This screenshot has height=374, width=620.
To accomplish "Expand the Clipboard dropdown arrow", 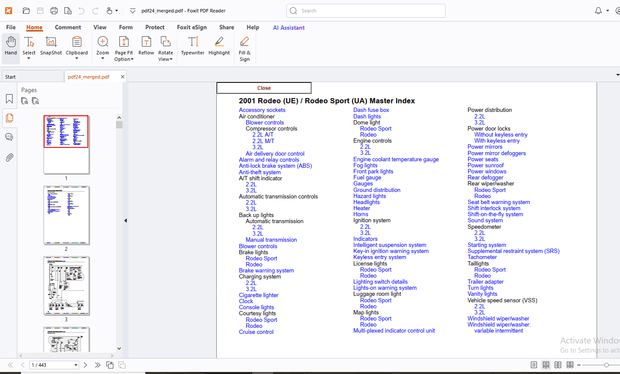I will click(77, 59).
